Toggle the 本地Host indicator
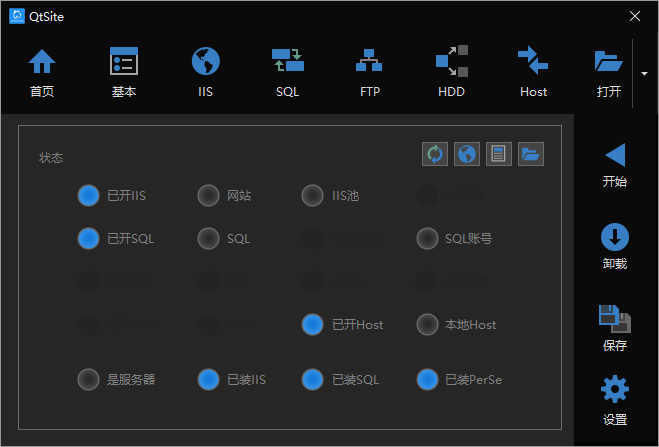Image resolution: width=659 pixels, height=447 pixels. point(428,324)
